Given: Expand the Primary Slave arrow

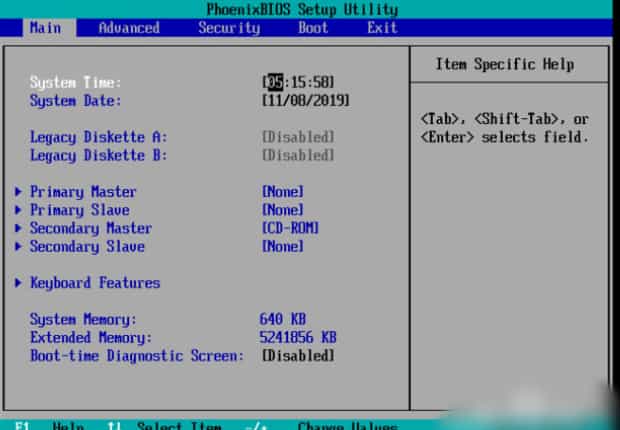Looking at the screenshot, I should (18, 210).
